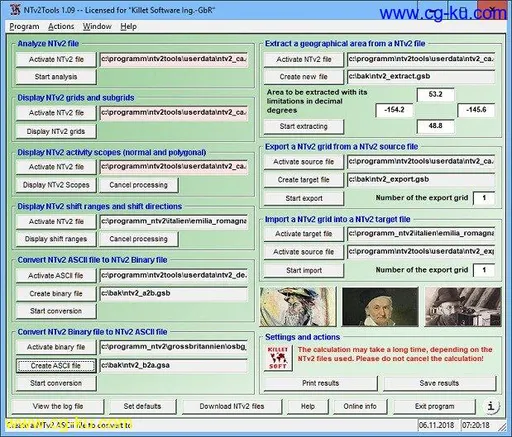The height and width of the screenshot is (437, 512).
Task: Click Display NTv2 grids button
Action: click(56, 131)
